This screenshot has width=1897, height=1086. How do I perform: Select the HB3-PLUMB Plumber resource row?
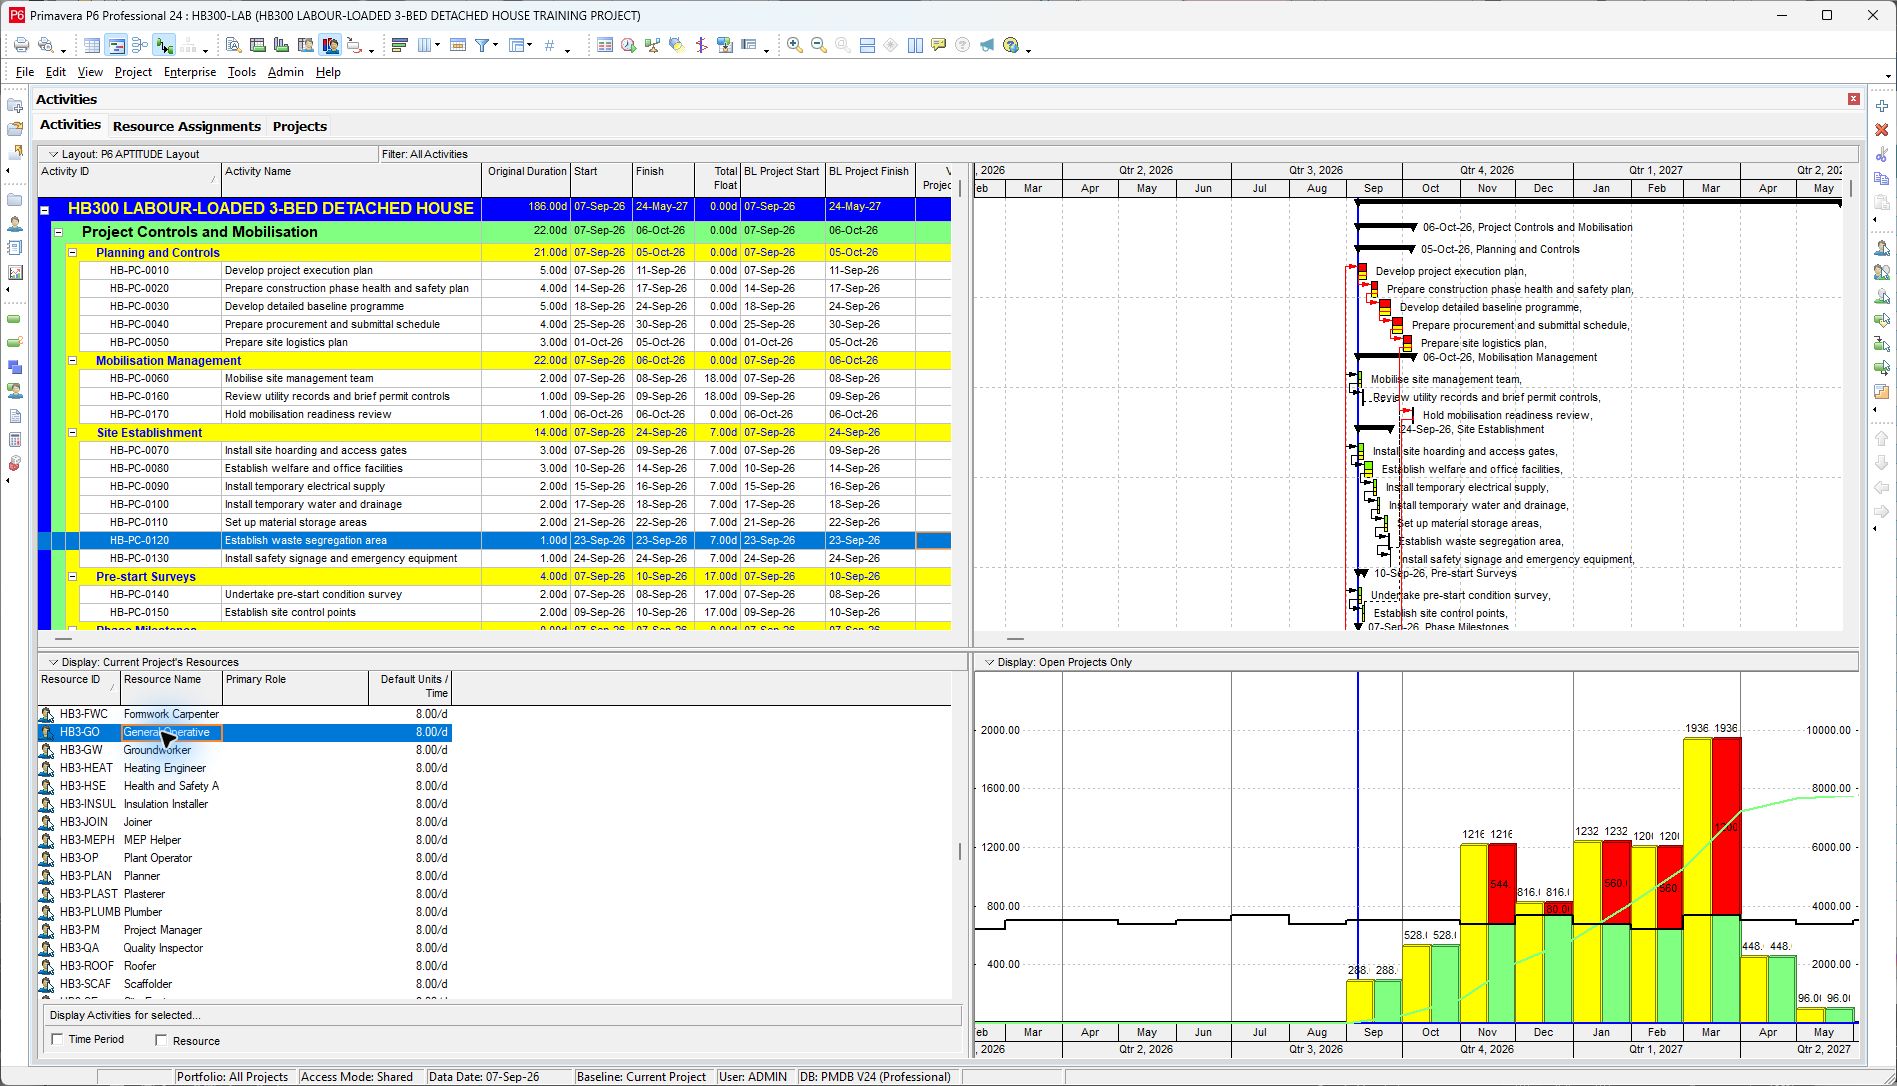coord(245,912)
